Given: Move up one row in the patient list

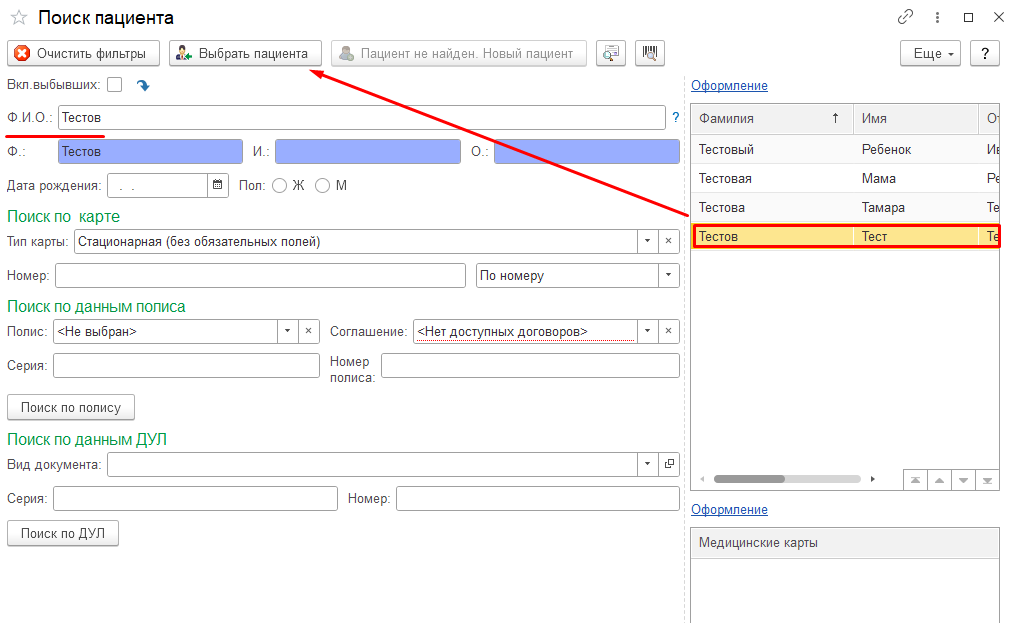Looking at the screenshot, I should point(939,480).
